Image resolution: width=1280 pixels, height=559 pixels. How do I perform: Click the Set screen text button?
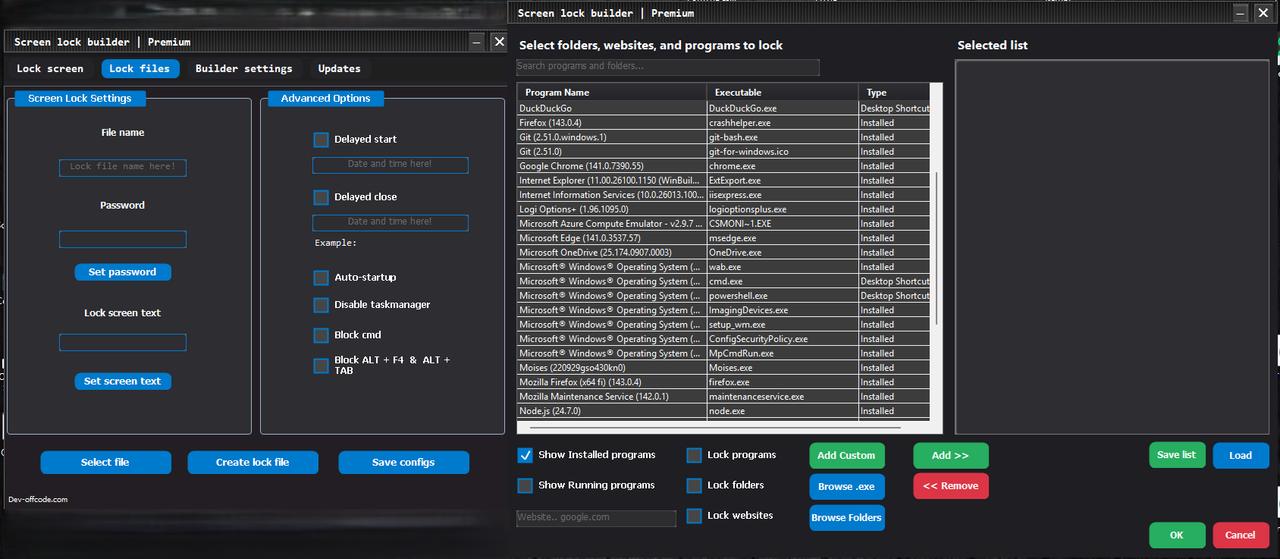[x=123, y=381]
